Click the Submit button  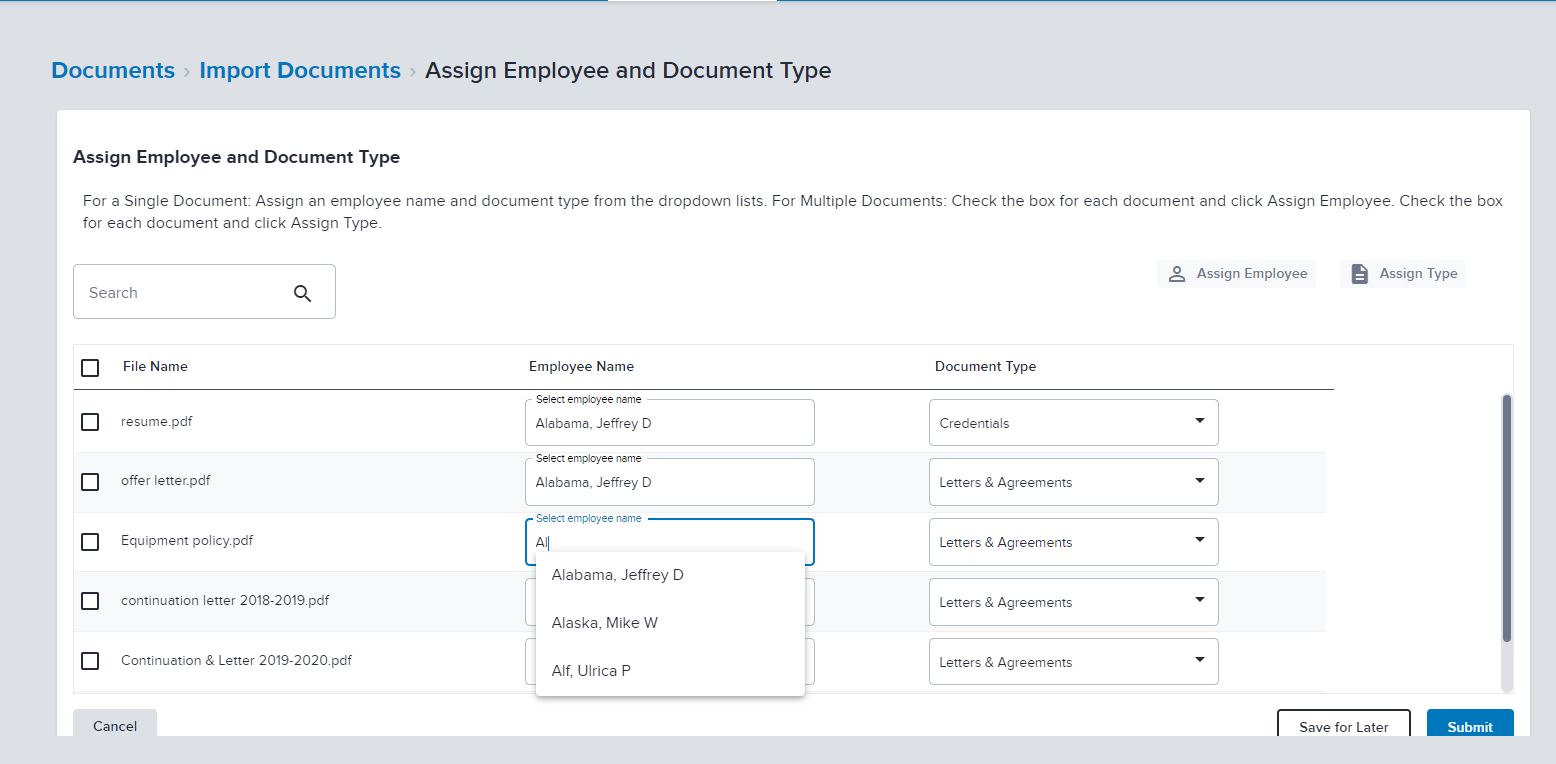[x=1469, y=726]
